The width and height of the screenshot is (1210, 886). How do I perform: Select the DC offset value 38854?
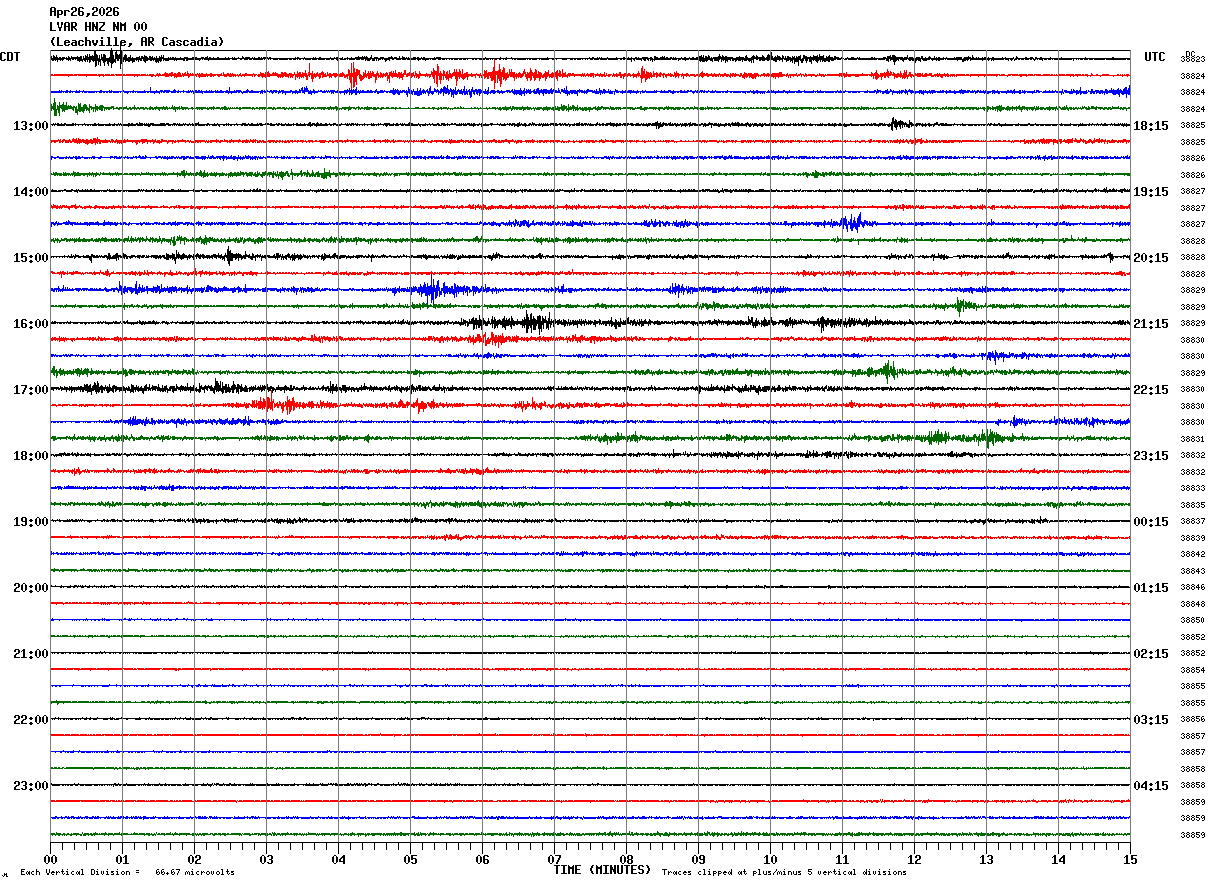pos(1192,670)
